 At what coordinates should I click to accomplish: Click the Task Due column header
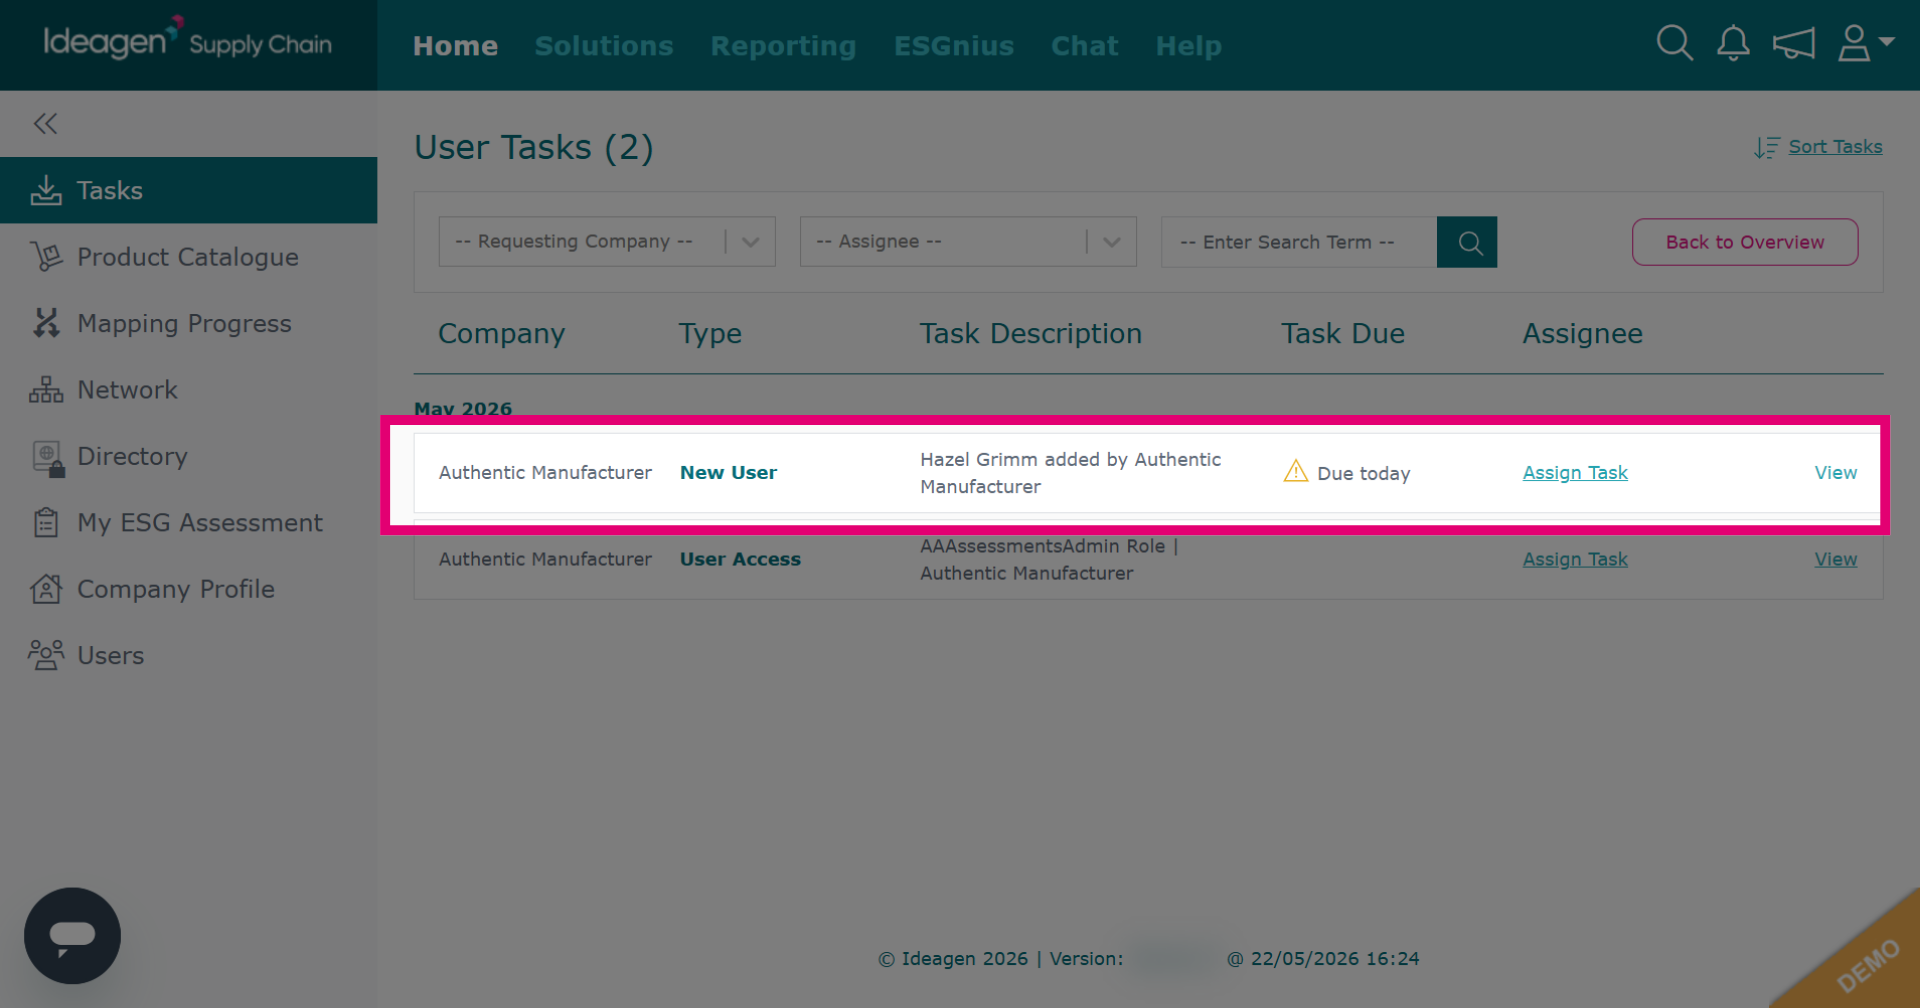1343,333
